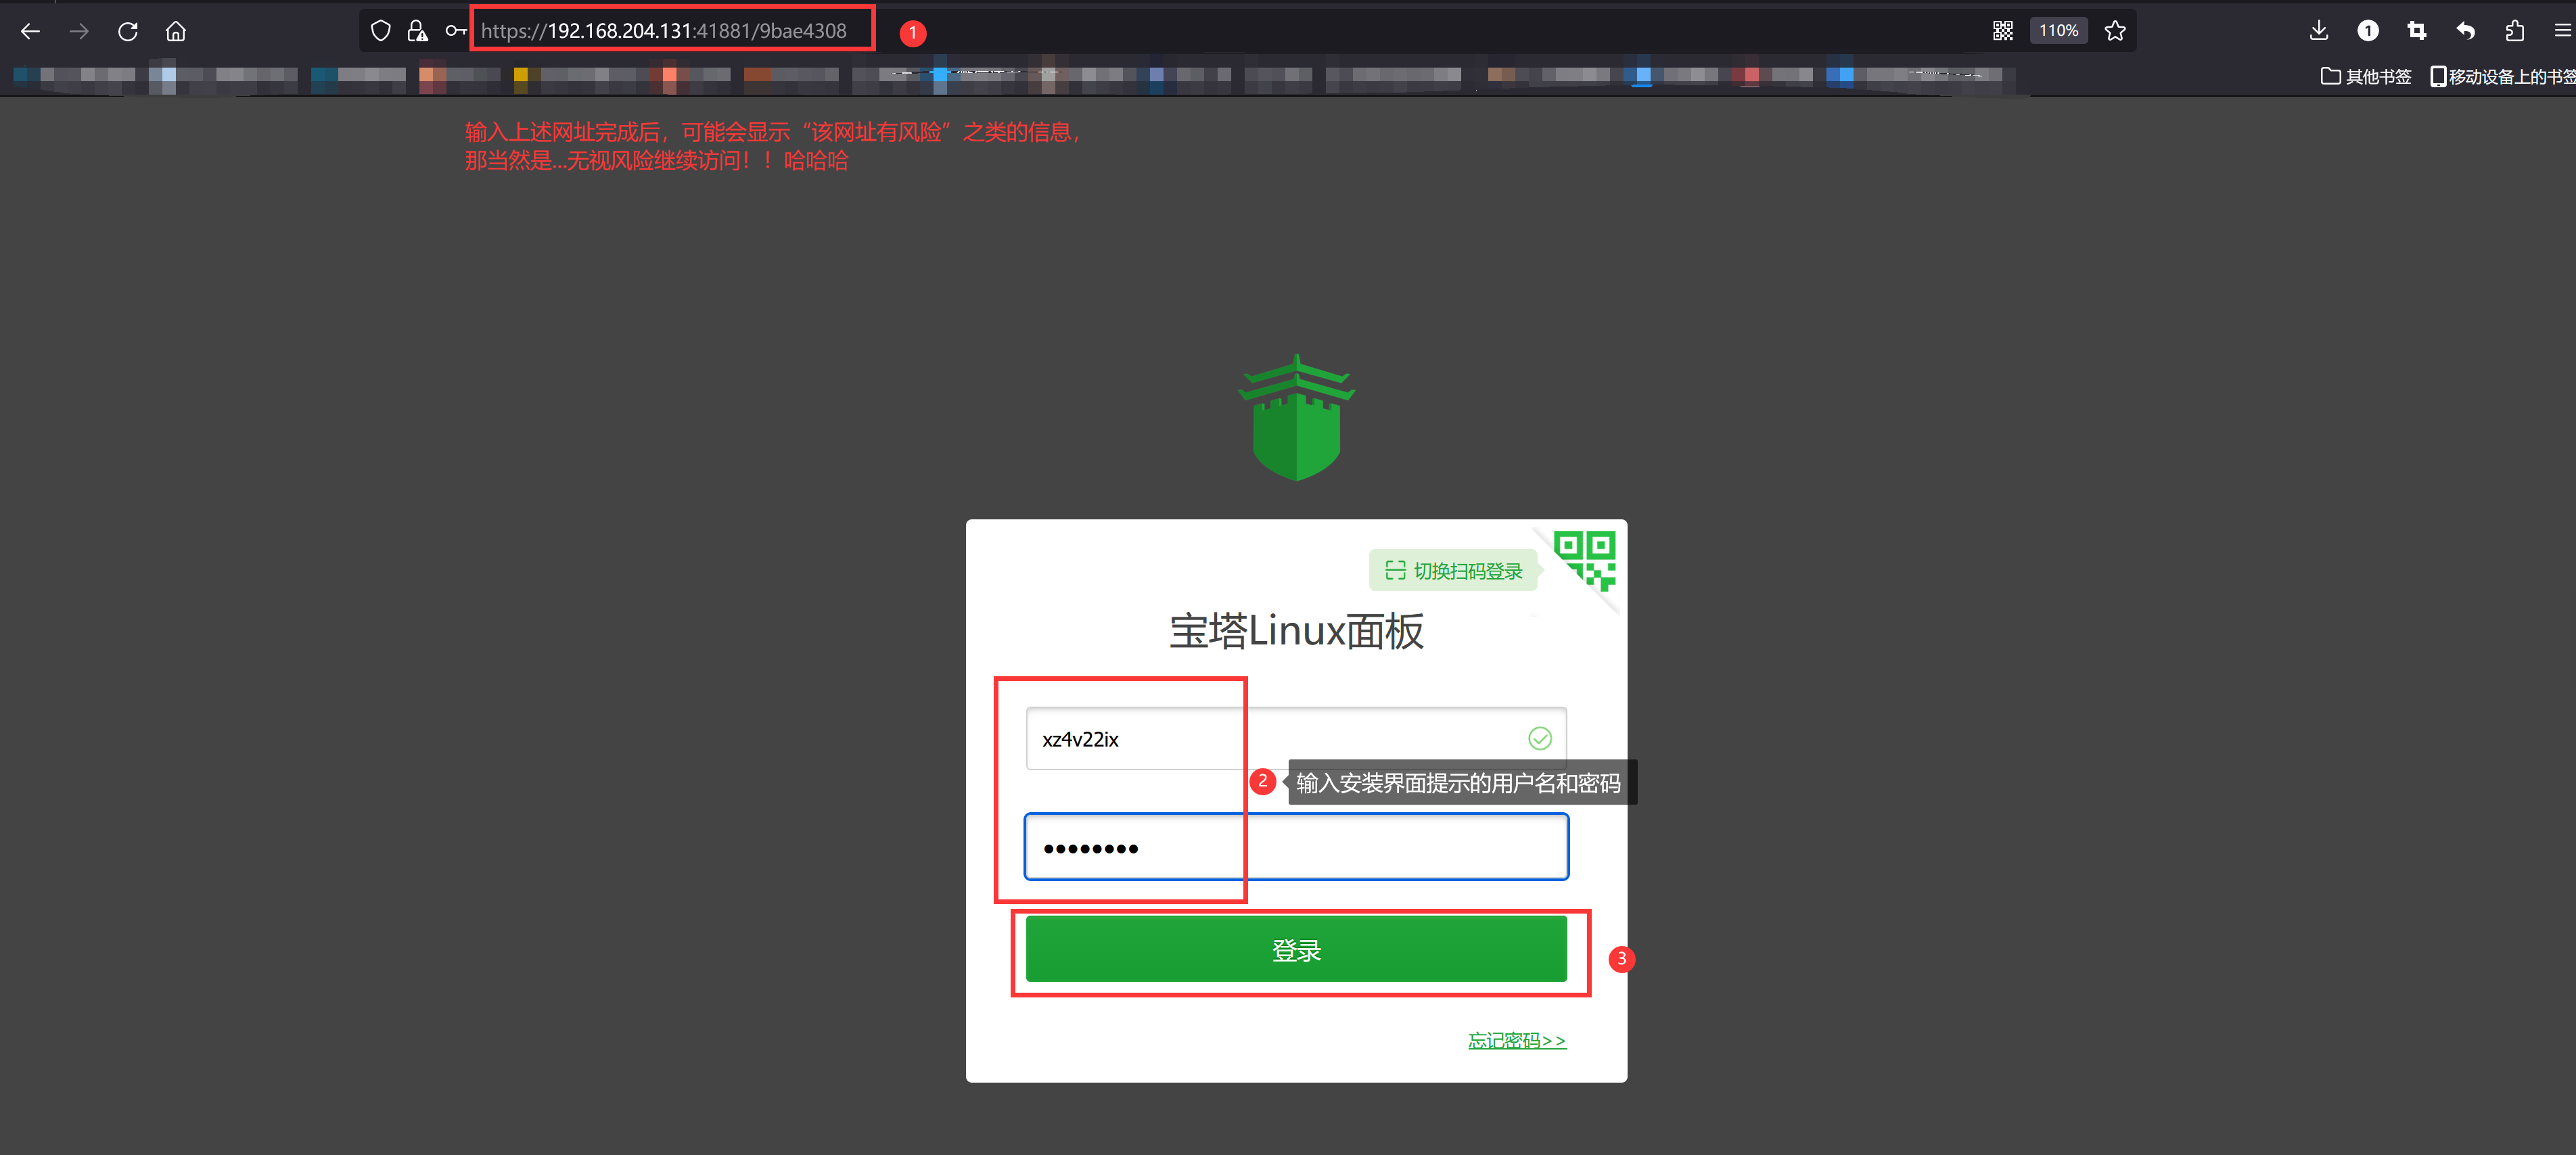Reset the 110% zoom level indicator

[2058, 31]
